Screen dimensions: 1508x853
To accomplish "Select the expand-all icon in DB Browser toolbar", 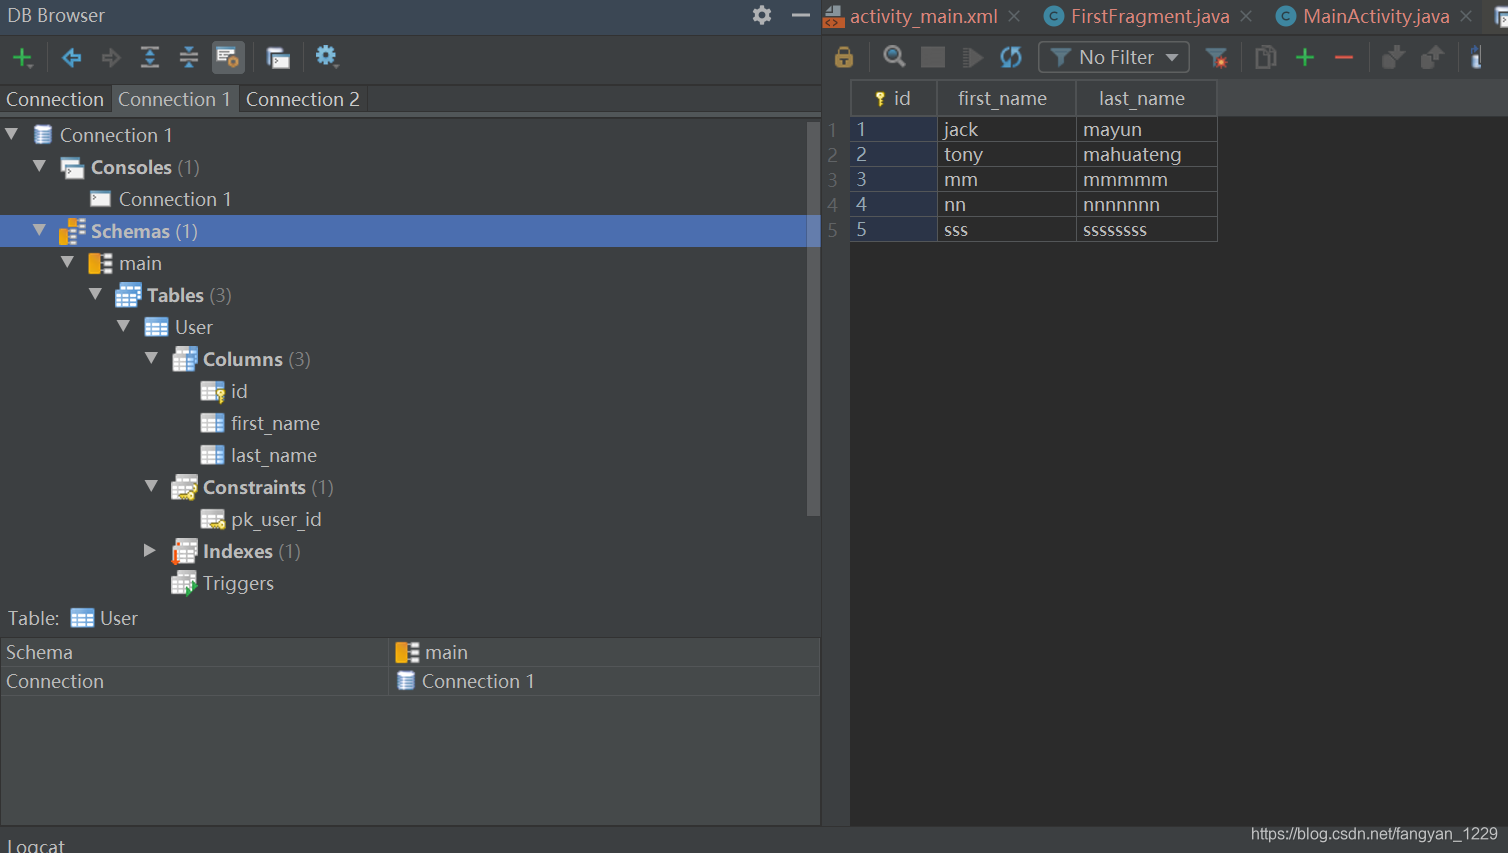I will coord(149,57).
